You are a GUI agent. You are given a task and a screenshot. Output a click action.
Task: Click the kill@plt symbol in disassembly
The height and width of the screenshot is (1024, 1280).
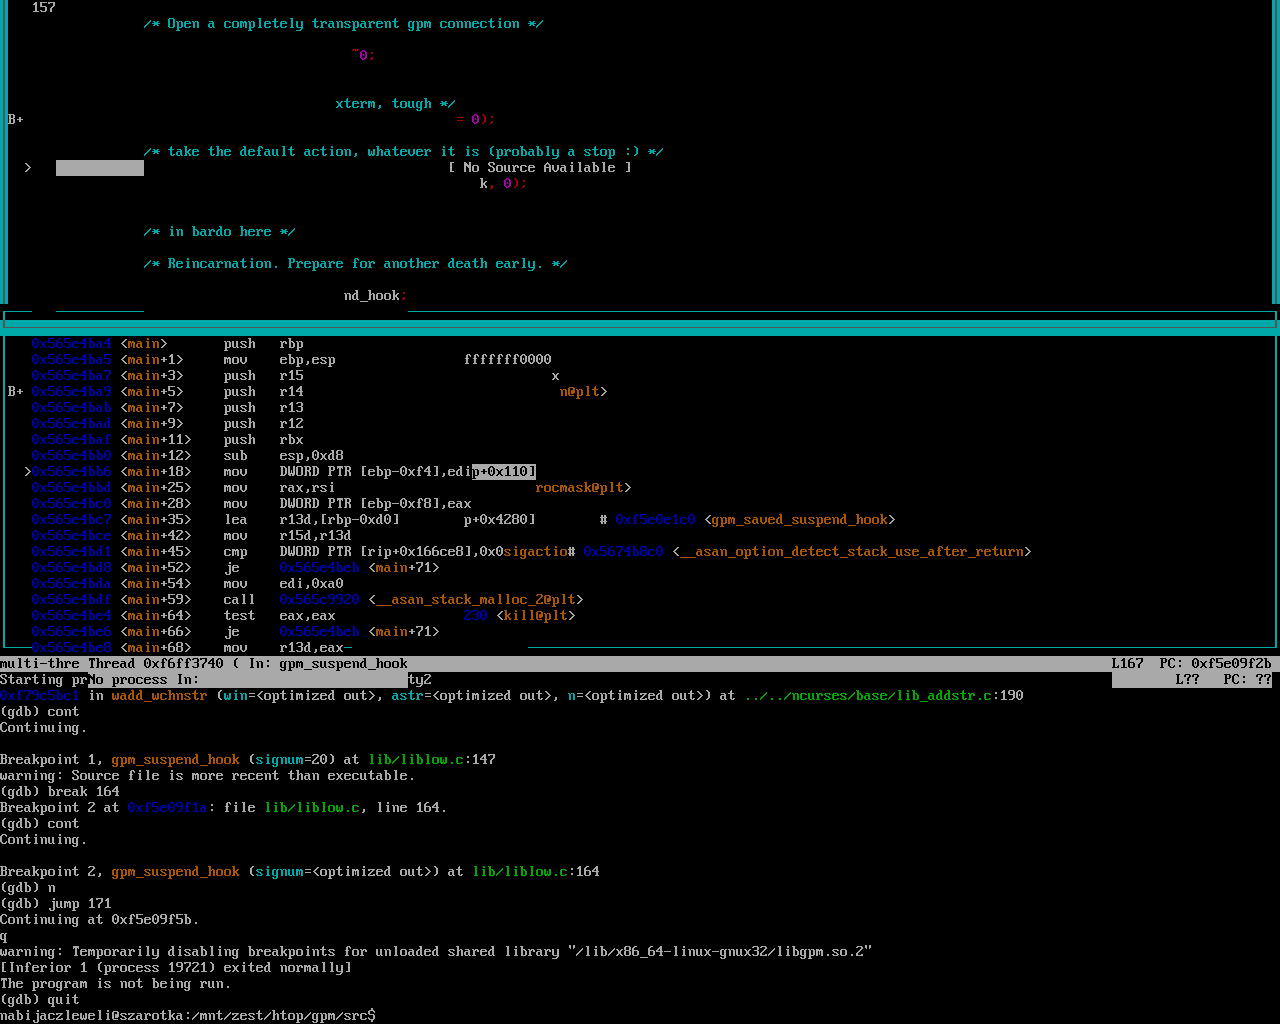(x=535, y=616)
